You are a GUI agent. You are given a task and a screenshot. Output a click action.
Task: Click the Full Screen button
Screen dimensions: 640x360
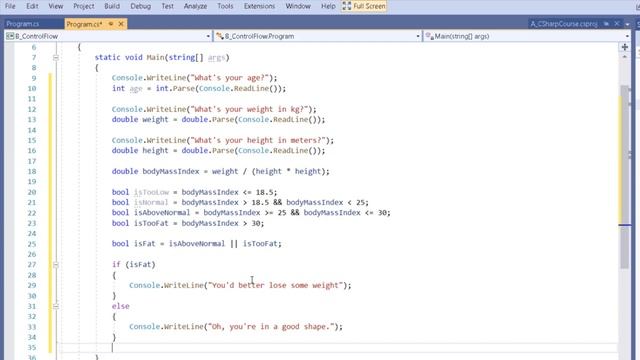pyautogui.click(x=364, y=6)
